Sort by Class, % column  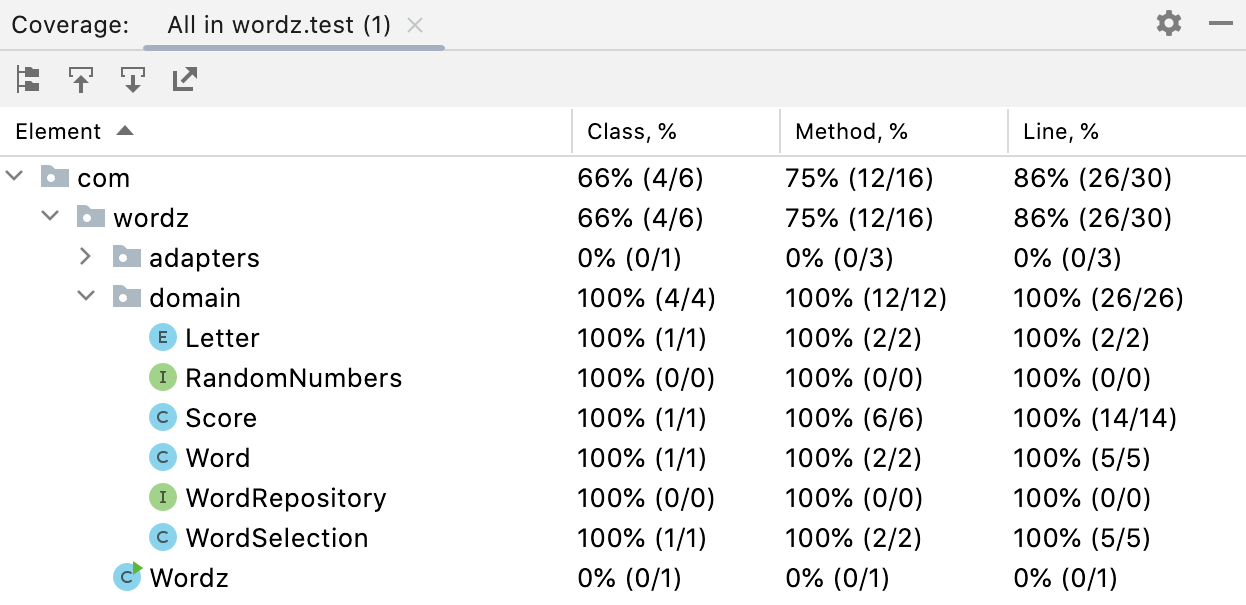click(676, 131)
